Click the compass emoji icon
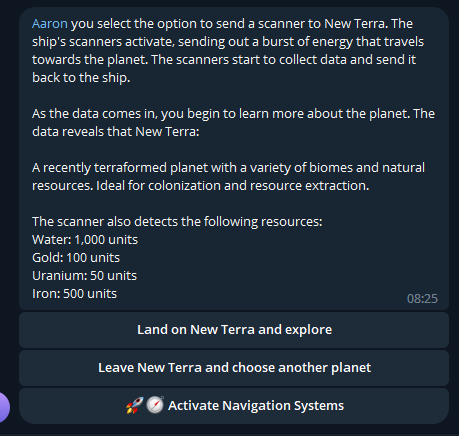The width and height of the screenshot is (459, 436). pyautogui.click(x=155, y=405)
